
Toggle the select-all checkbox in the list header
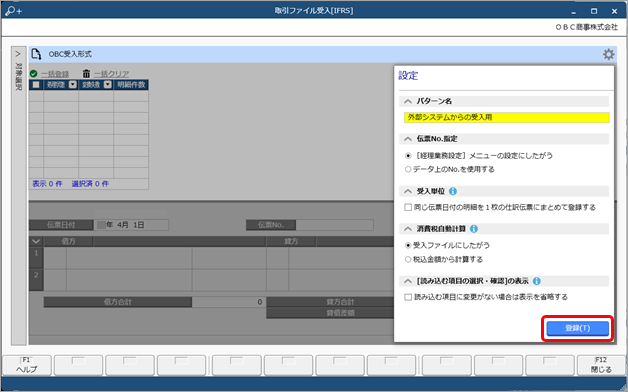point(36,84)
